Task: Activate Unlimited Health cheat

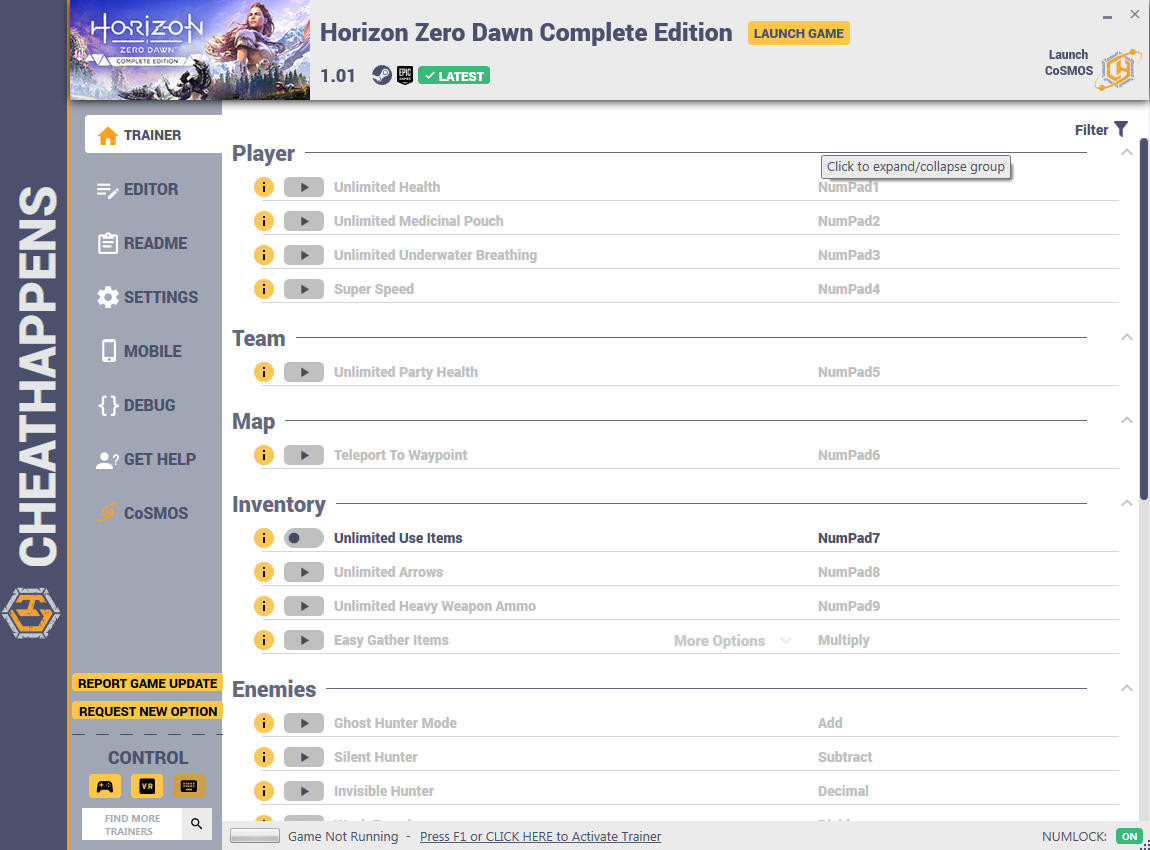Action: [304, 187]
